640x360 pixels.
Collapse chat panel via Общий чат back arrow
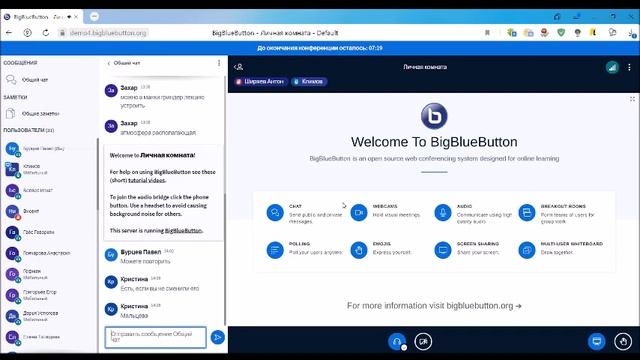point(123,63)
